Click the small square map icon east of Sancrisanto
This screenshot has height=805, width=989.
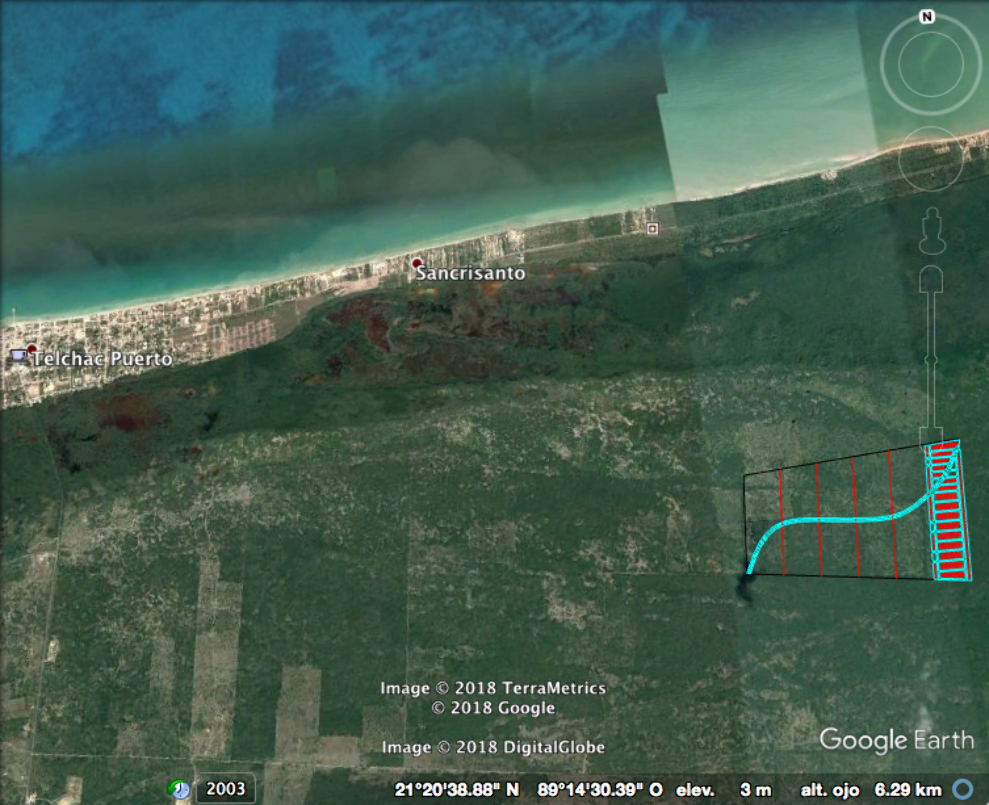[x=652, y=228]
